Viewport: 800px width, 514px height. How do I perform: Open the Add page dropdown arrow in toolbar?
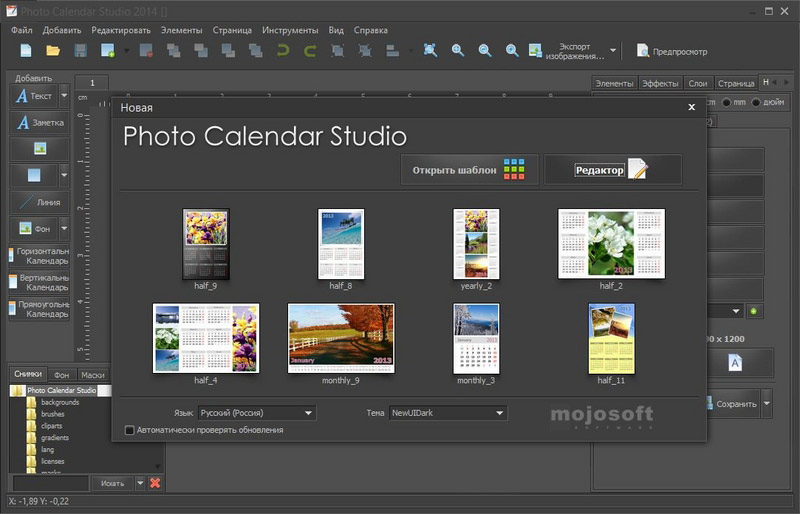pyautogui.click(x=126, y=51)
